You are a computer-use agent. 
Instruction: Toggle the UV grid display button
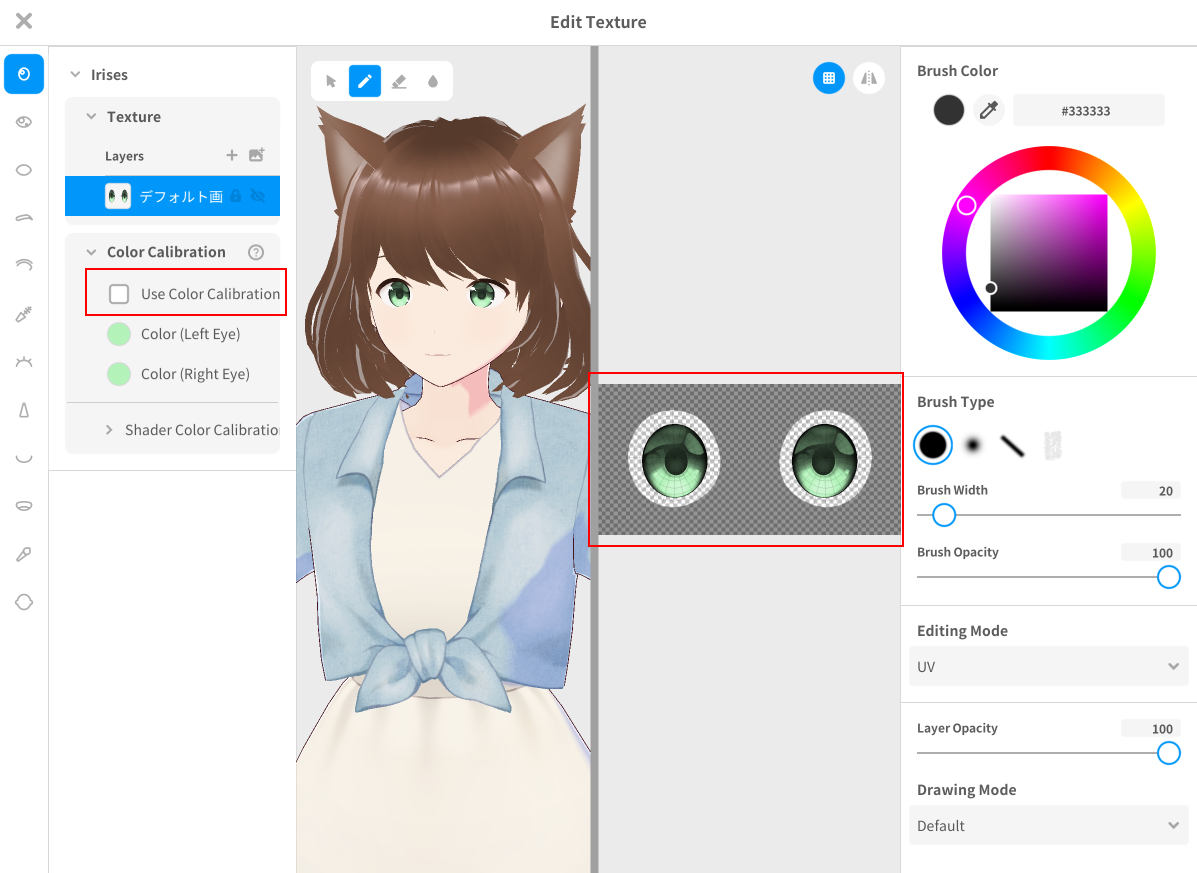coord(829,78)
